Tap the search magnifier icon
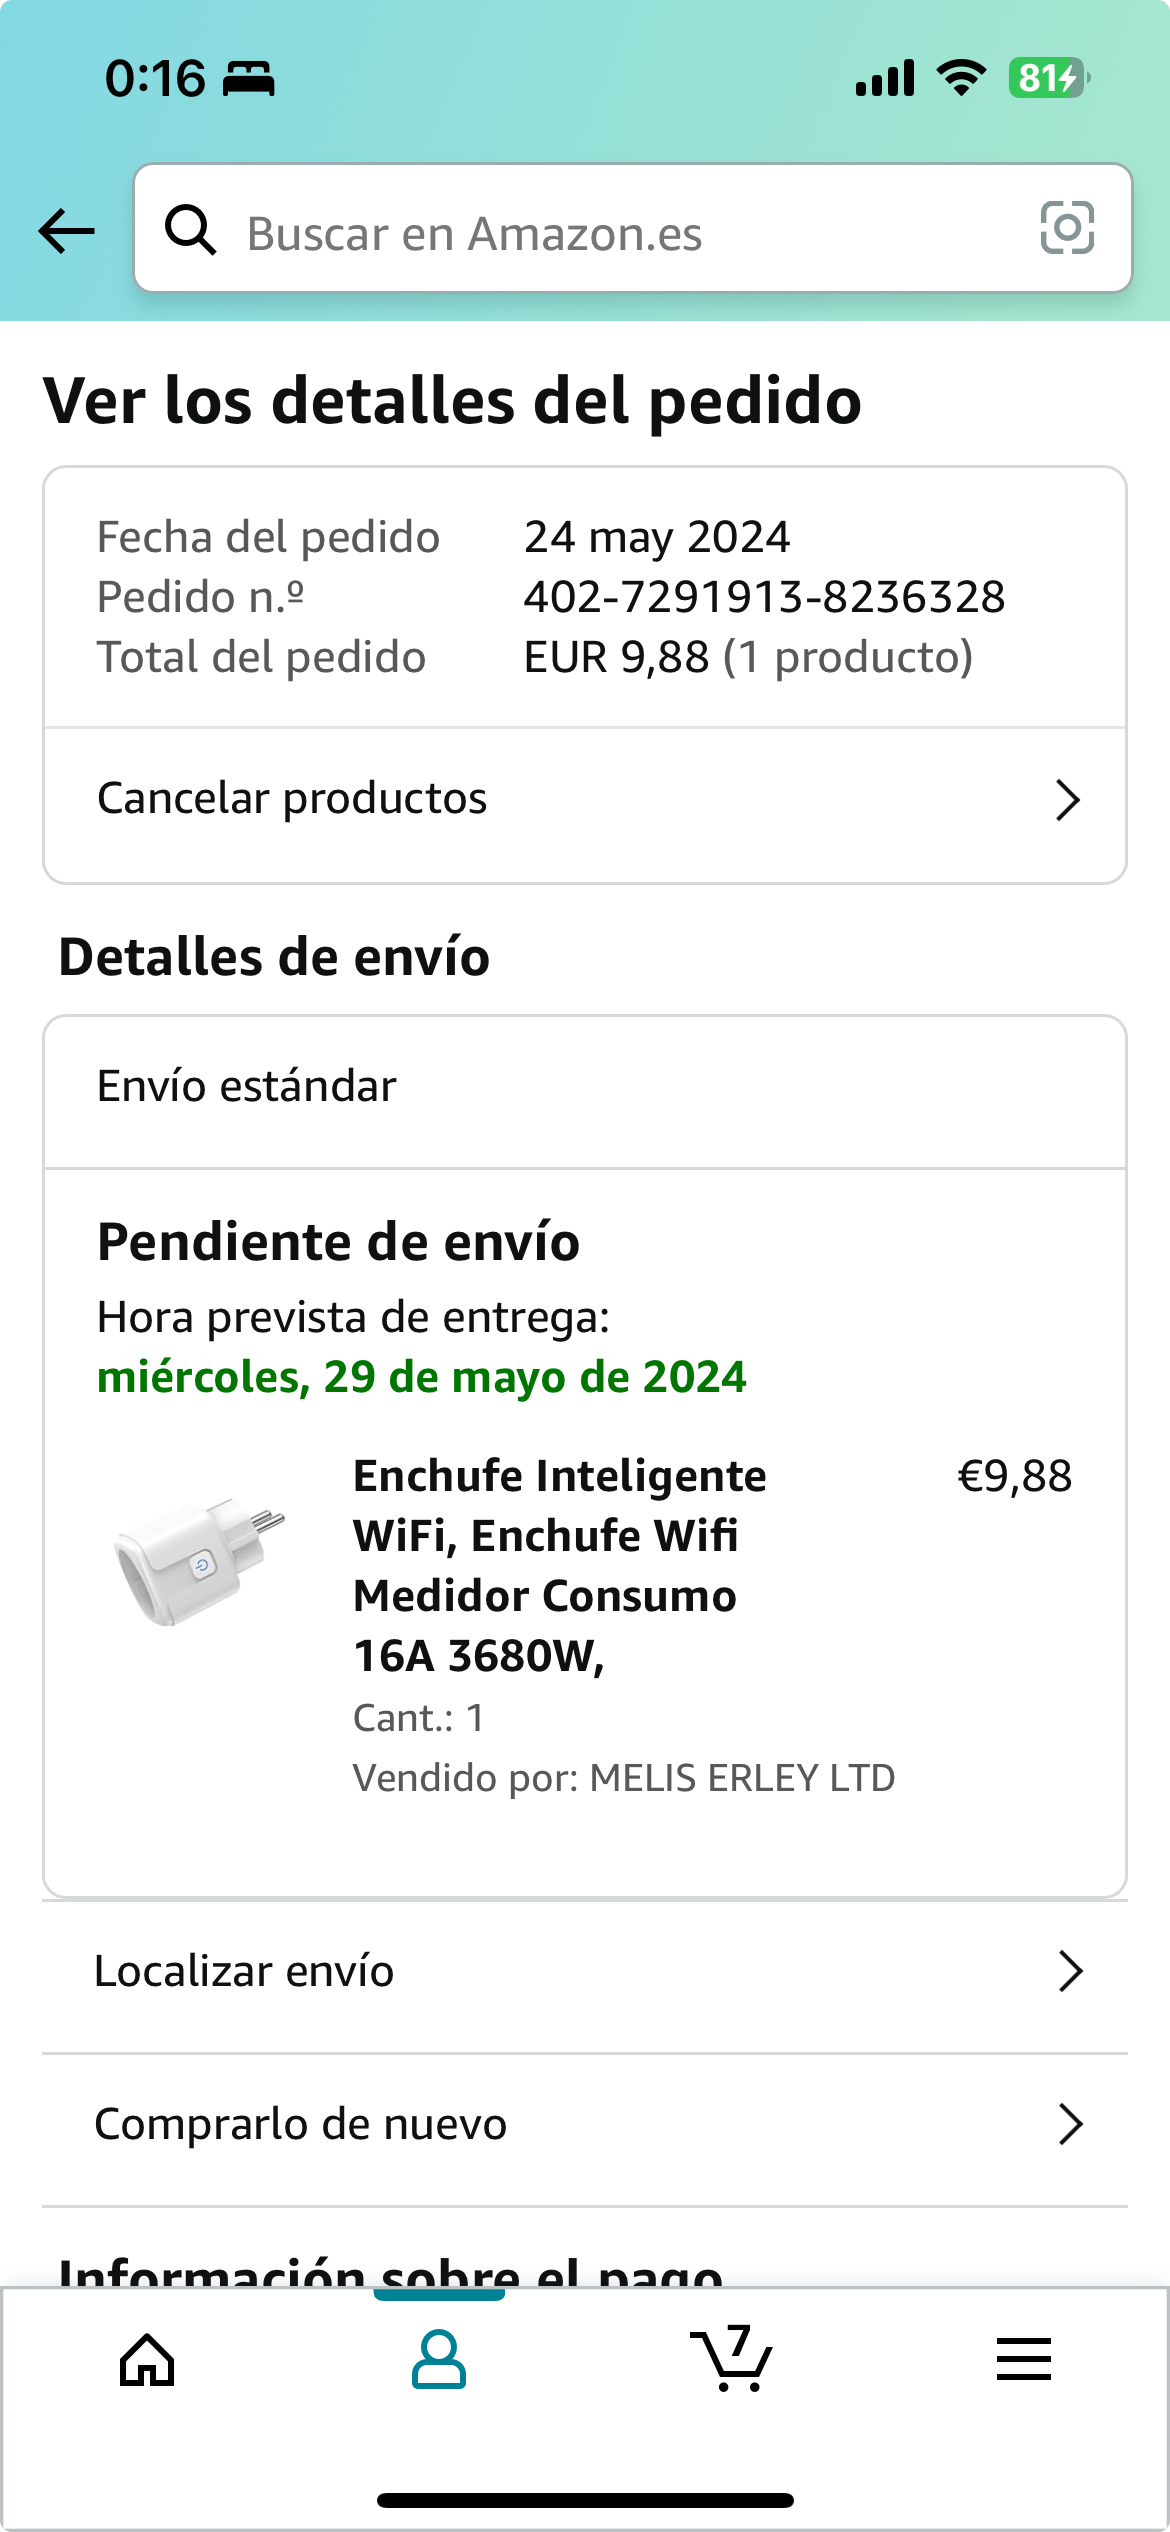 (190, 230)
